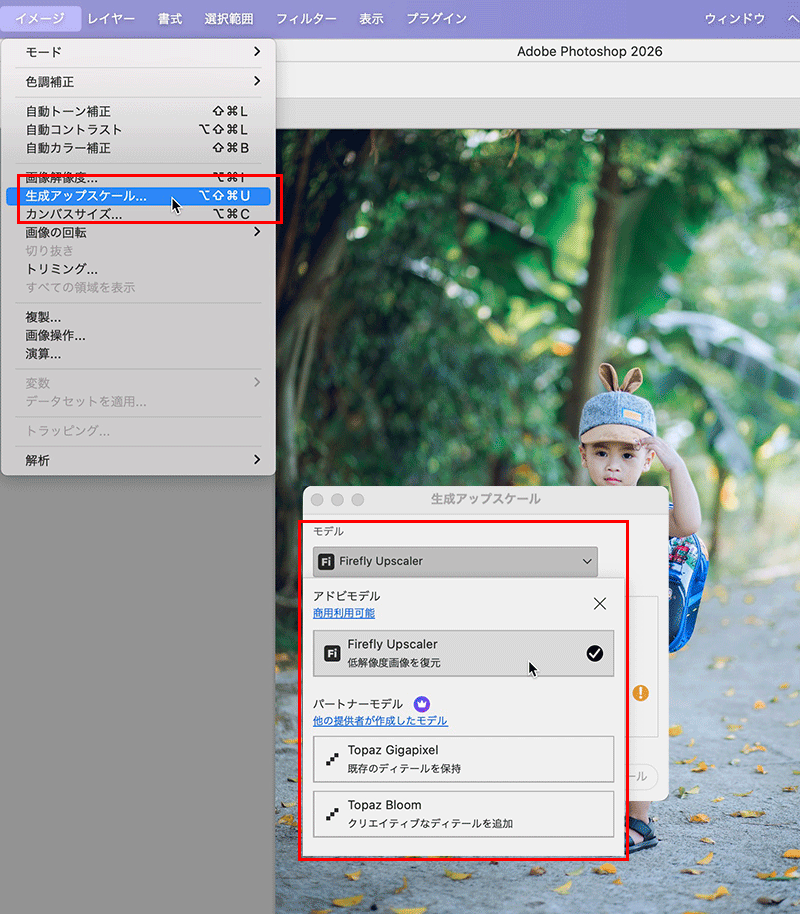
Task: Choose the Topaz Bloom model
Action: click(462, 814)
